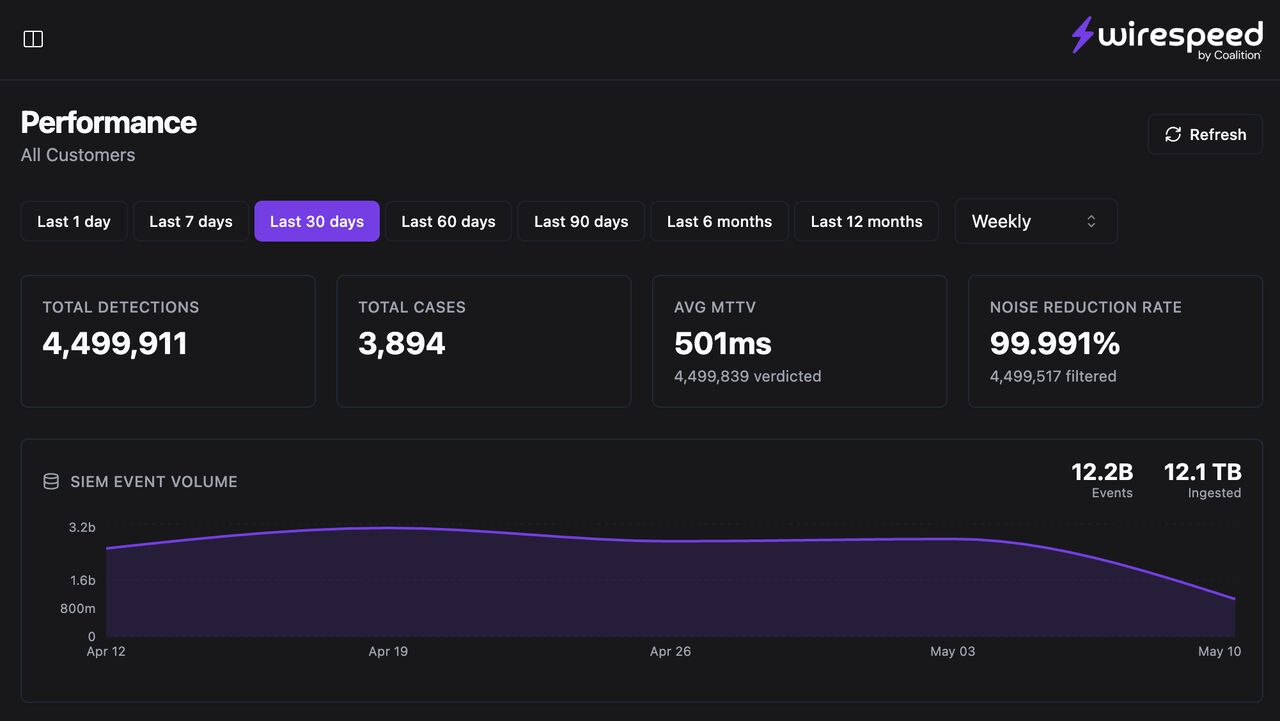
Task: Select the Last 1 day range
Action: coord(74,221)
